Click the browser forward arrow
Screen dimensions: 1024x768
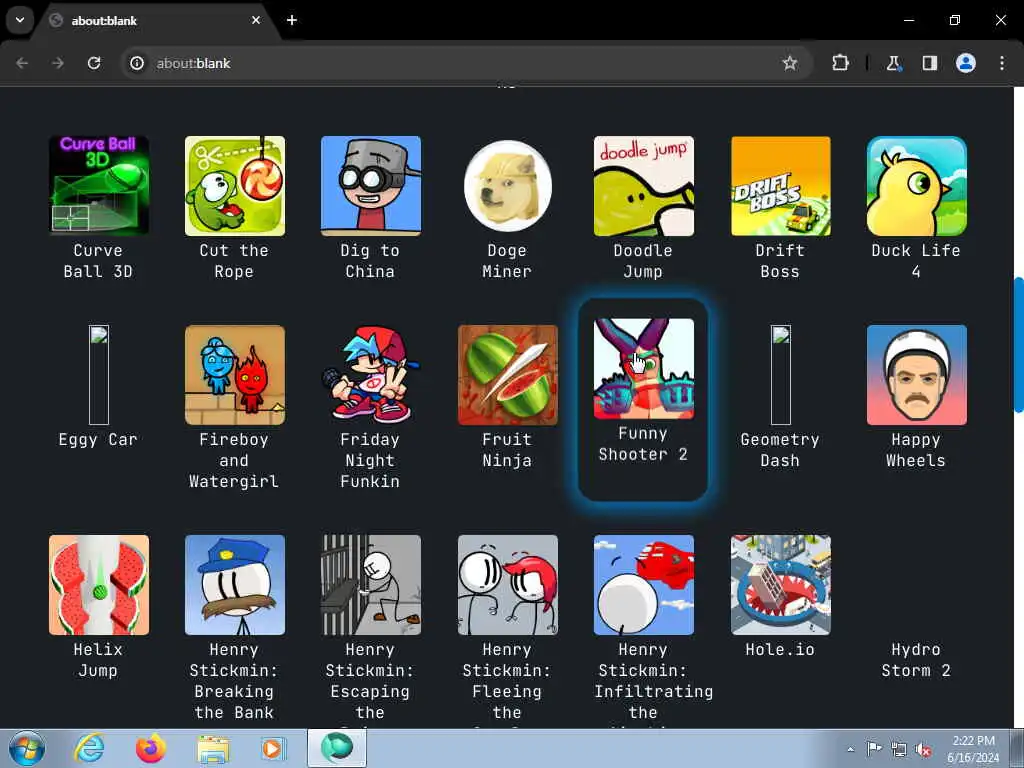[58, 63]
